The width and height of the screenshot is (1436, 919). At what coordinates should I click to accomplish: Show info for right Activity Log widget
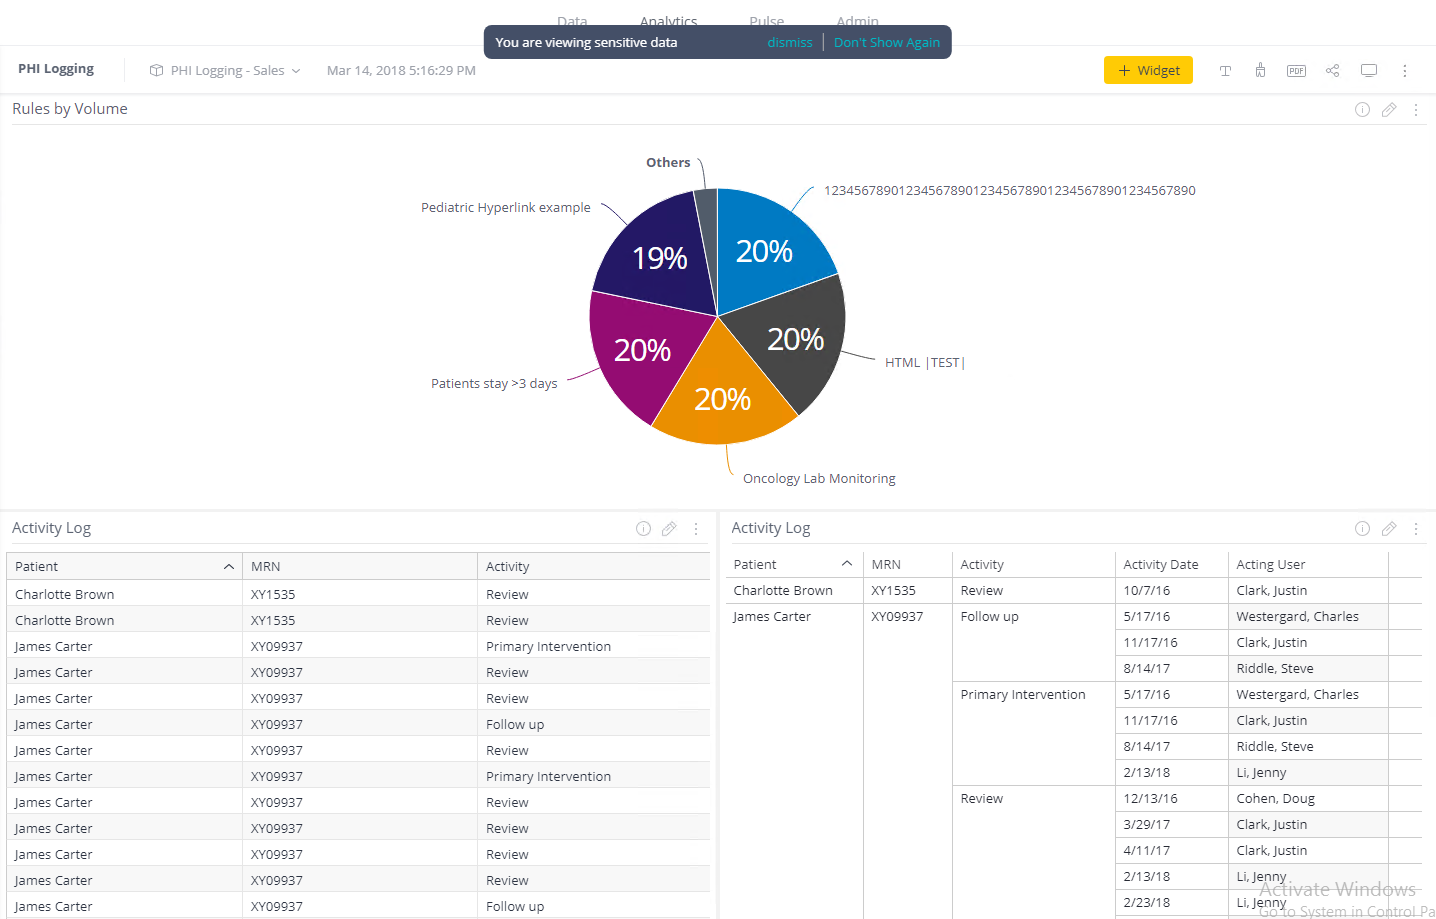coord(1362,529)
